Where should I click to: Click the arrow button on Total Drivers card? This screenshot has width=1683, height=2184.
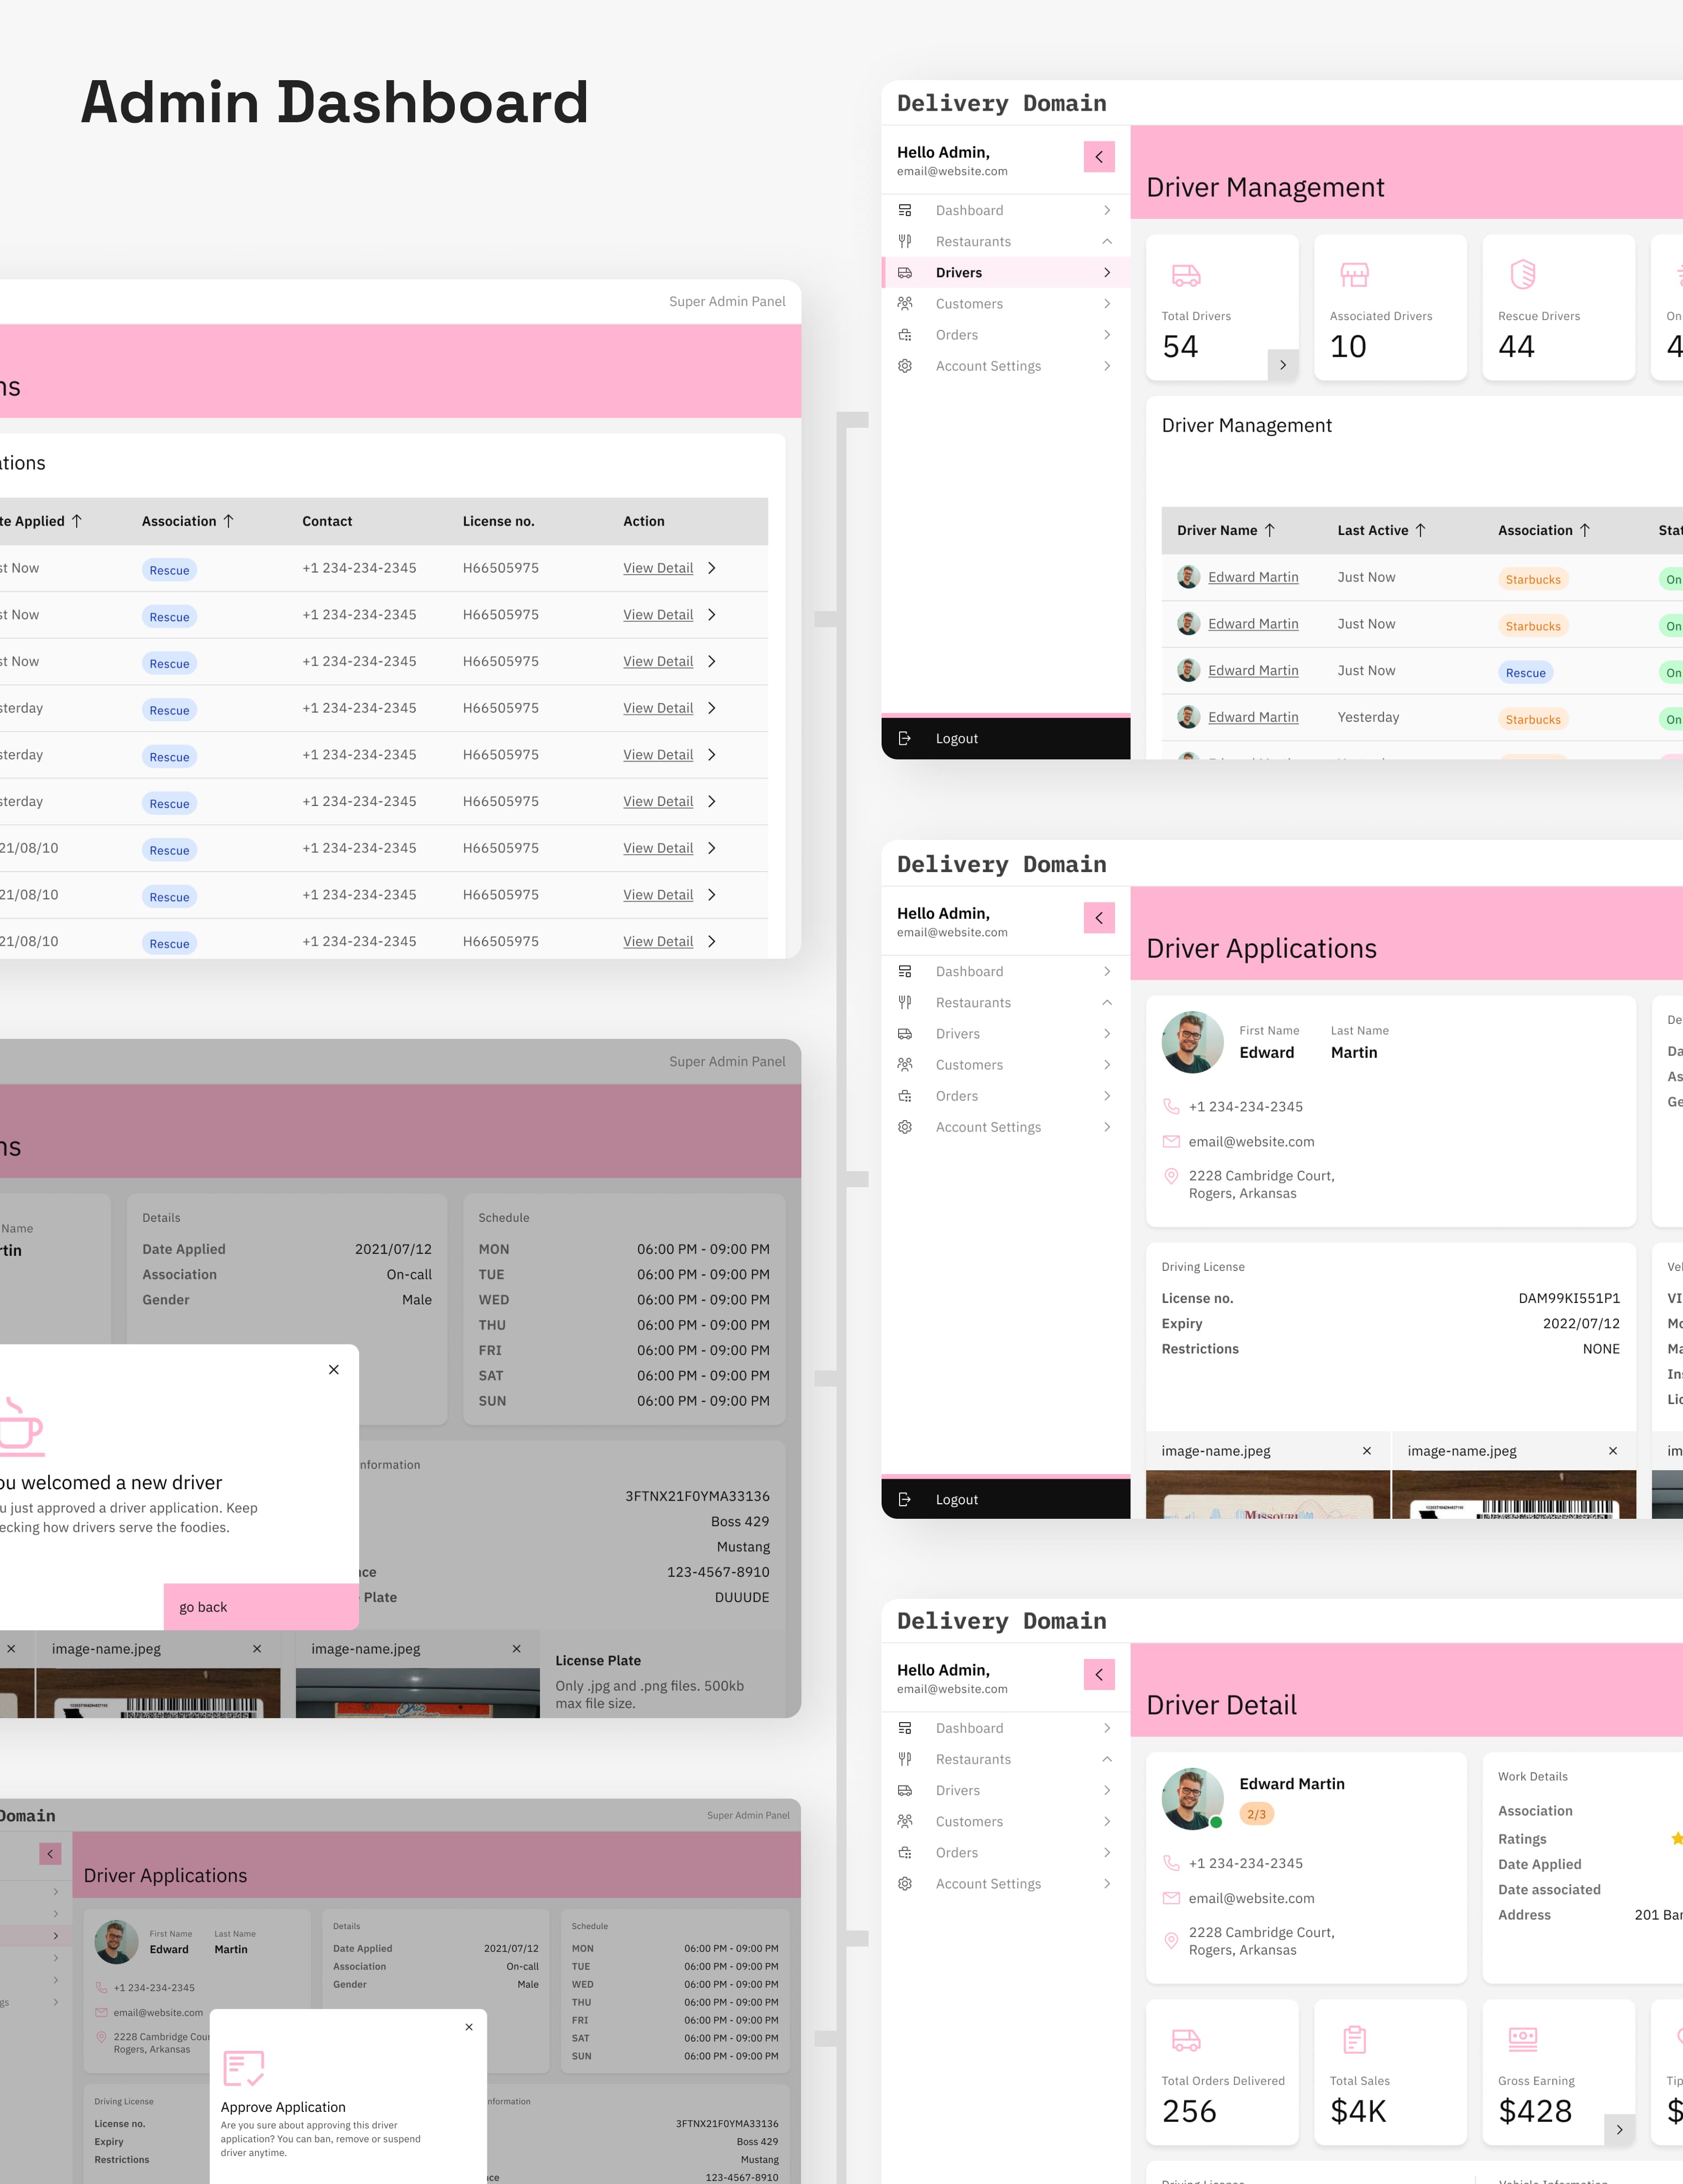pyautogui.click(x=1283, y=365)
